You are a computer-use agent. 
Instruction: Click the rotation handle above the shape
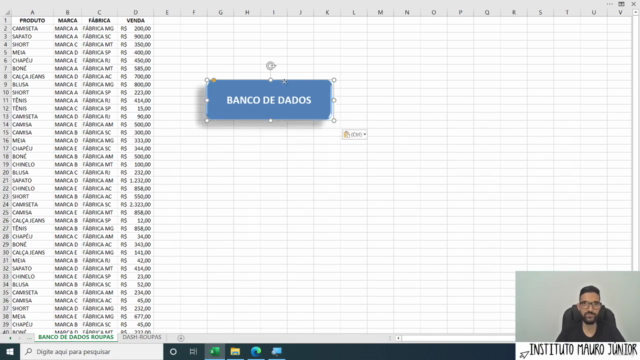(271, 66)
